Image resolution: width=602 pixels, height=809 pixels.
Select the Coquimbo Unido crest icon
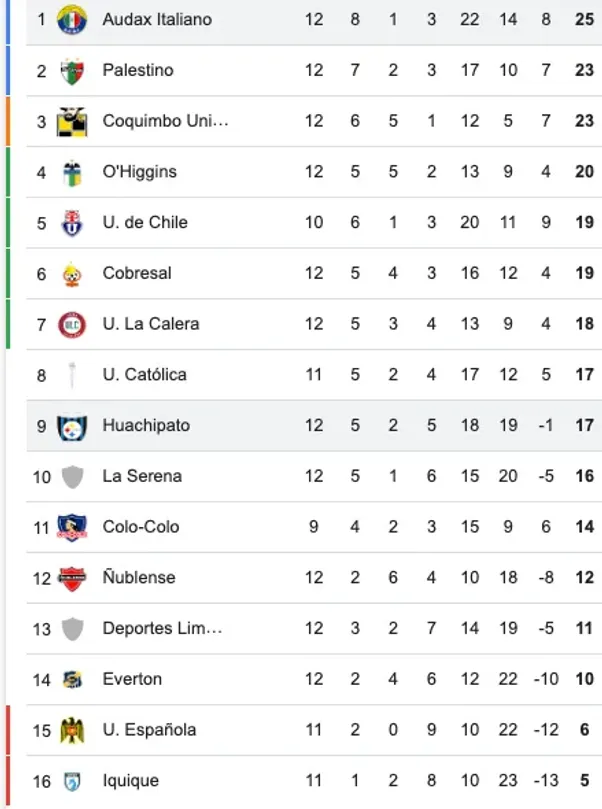pyautogui.click(x=72, y=121)
